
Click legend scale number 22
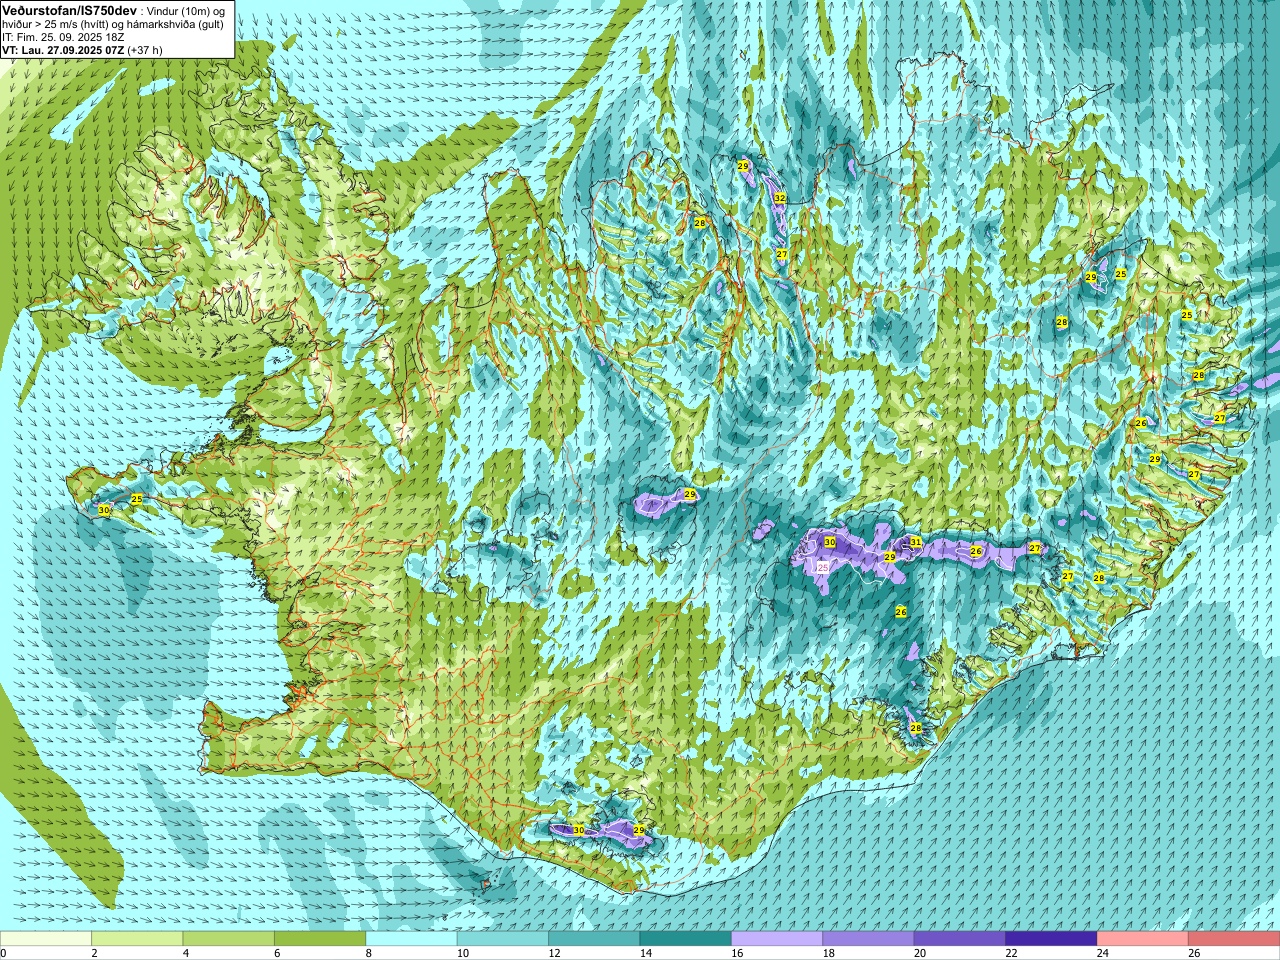[x=1011, y=953]
